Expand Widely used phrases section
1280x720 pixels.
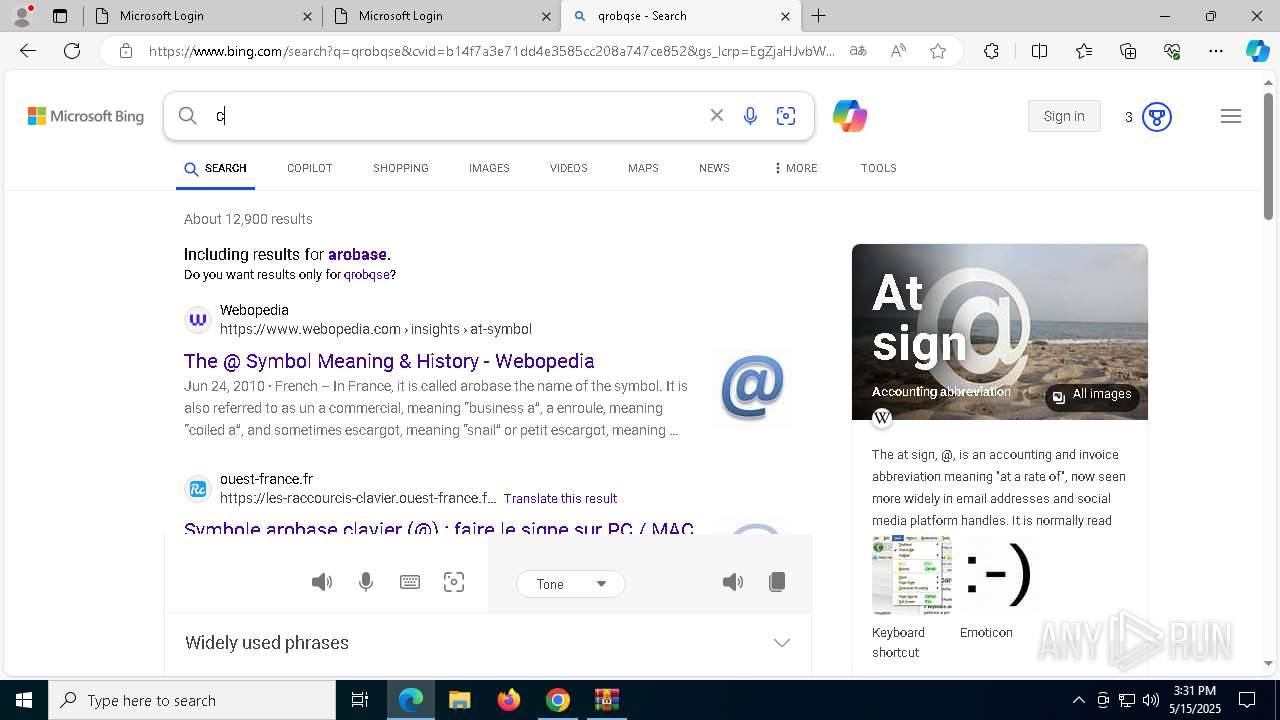pos(488,643)
